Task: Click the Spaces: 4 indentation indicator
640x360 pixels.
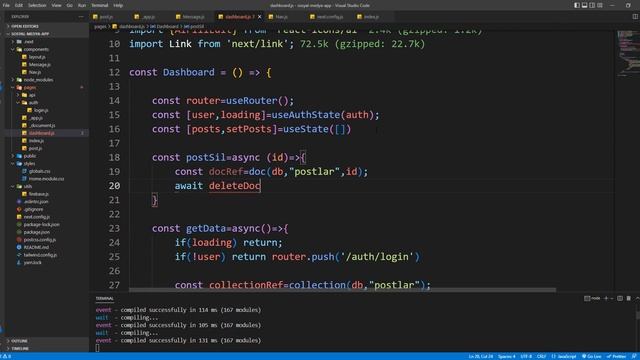Action: click(507, 357)
